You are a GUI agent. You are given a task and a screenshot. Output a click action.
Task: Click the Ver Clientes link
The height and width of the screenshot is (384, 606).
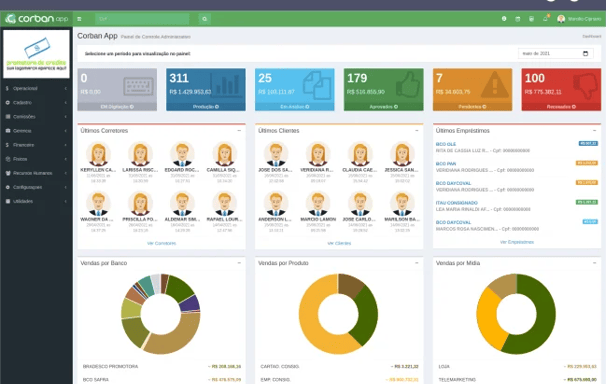(339, 243)
